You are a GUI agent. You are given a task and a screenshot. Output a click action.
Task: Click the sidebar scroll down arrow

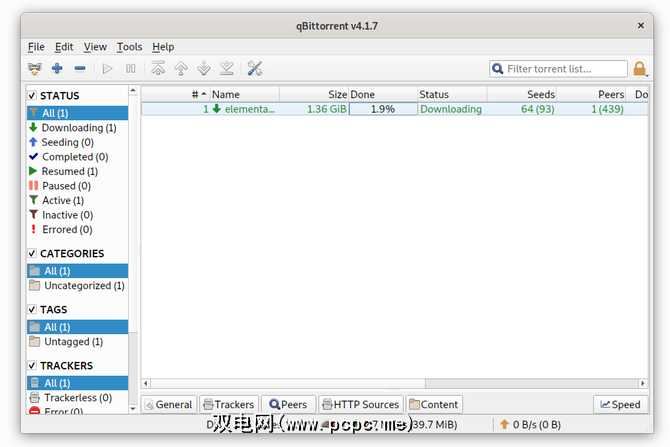133,409
